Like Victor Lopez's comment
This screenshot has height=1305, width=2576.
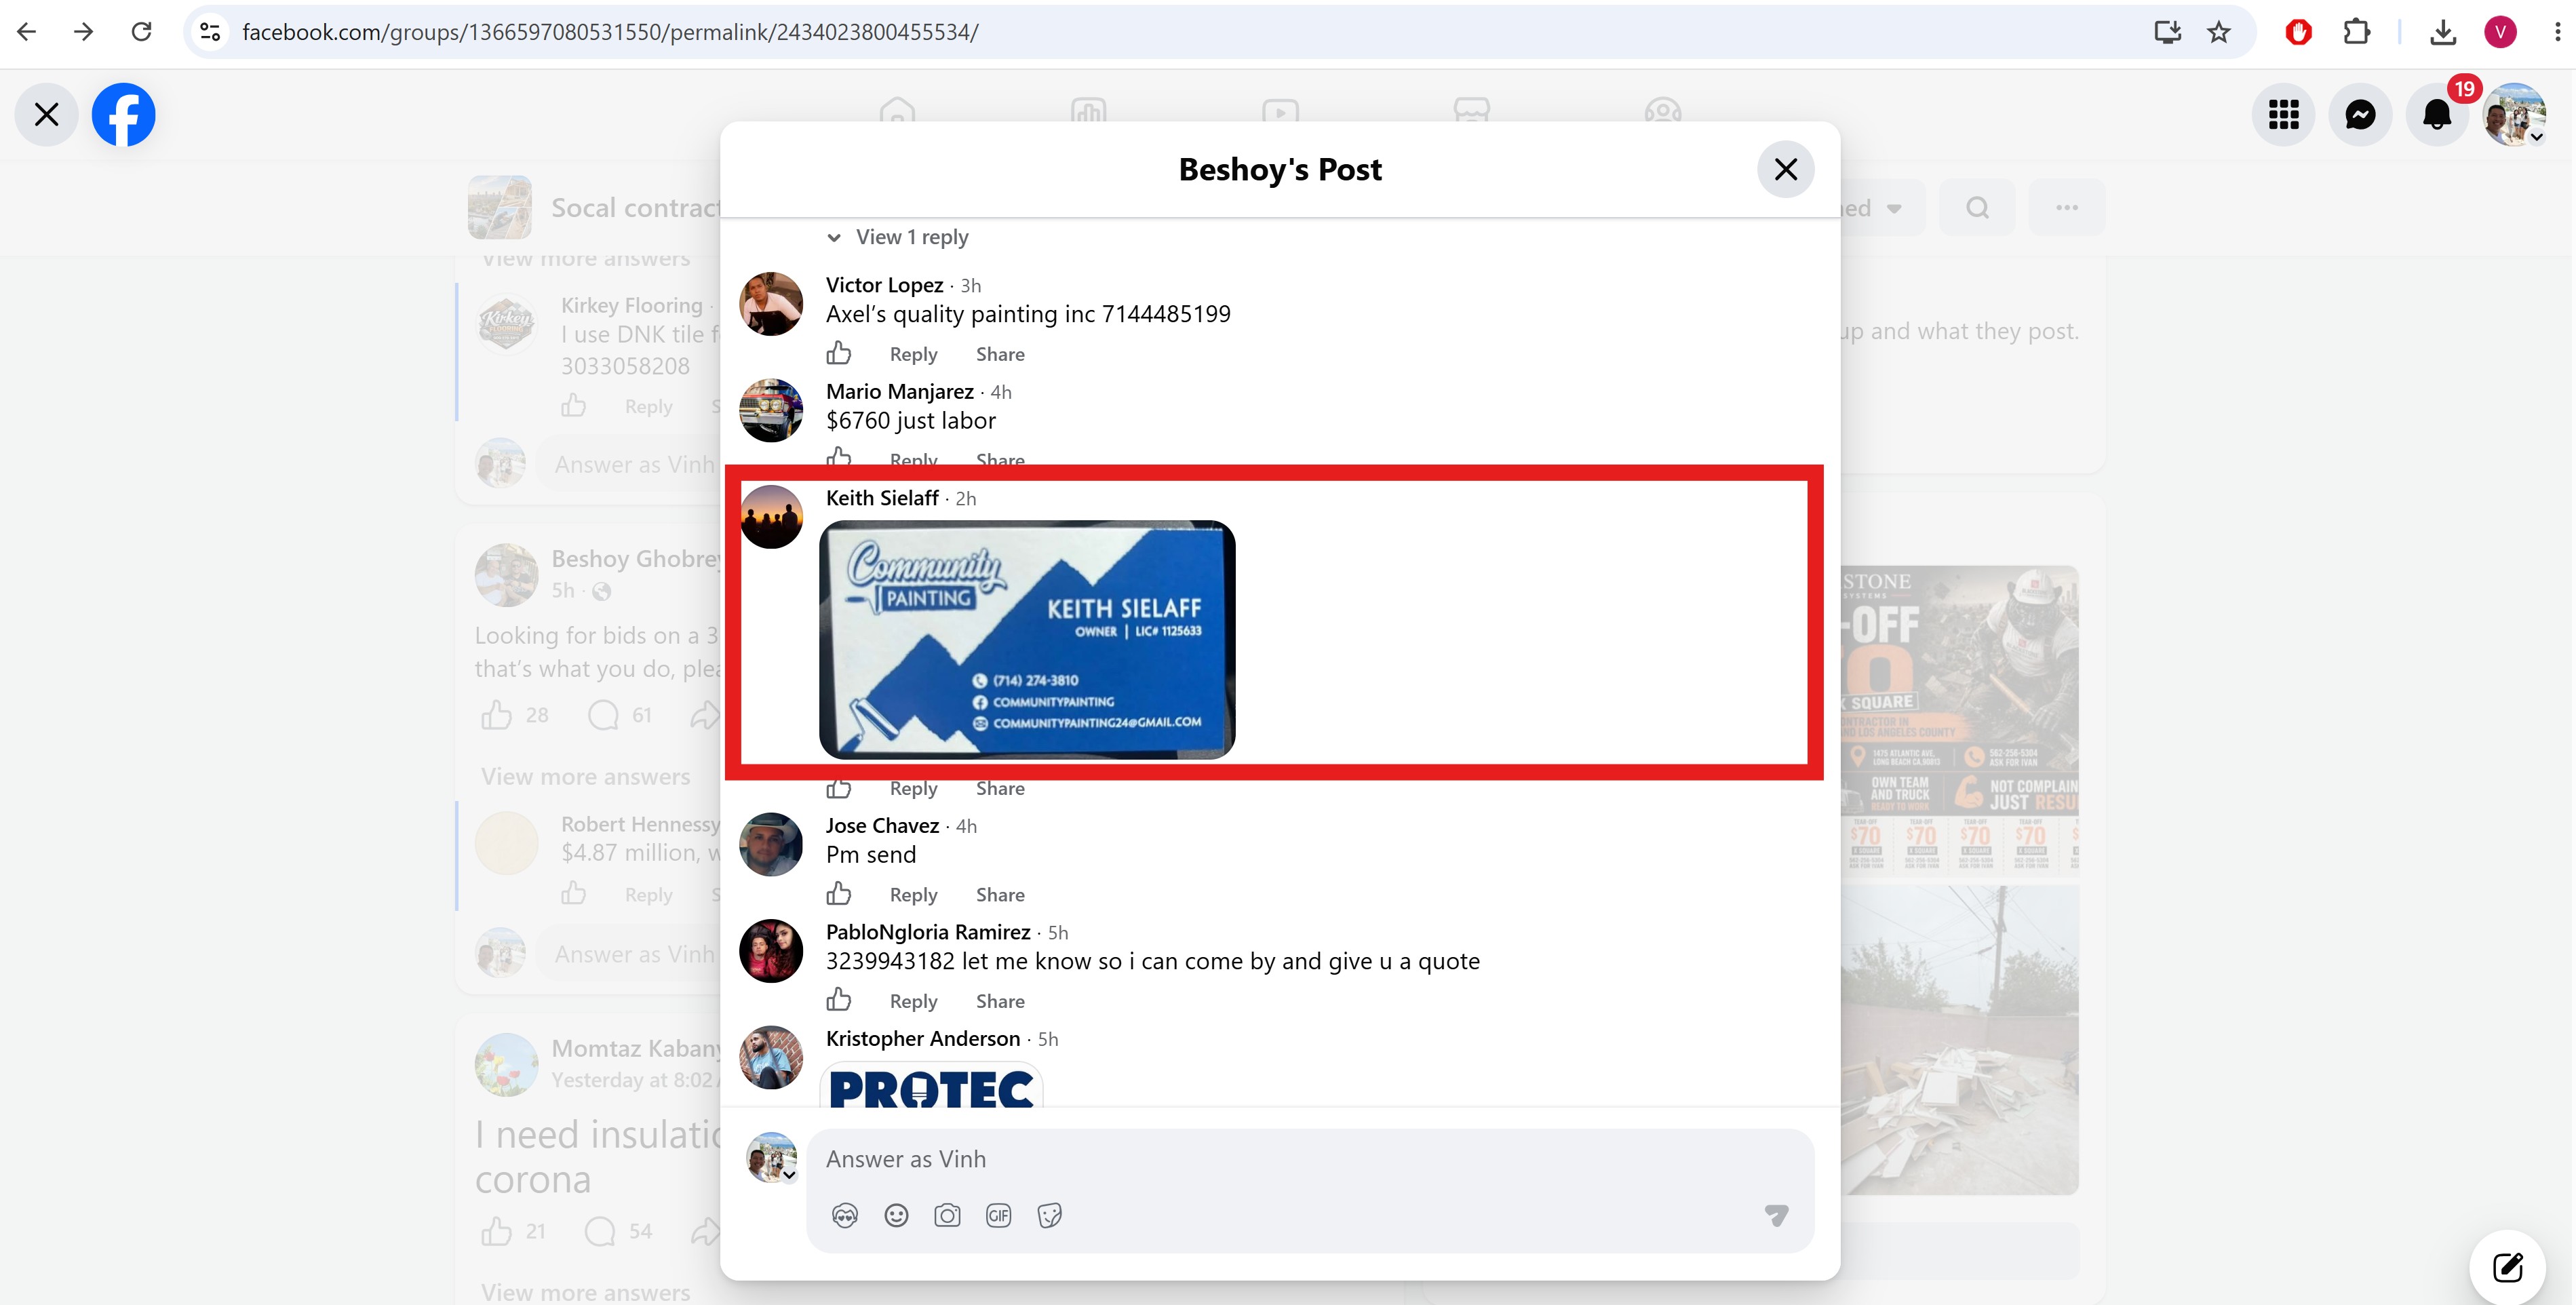click(839, 353)
